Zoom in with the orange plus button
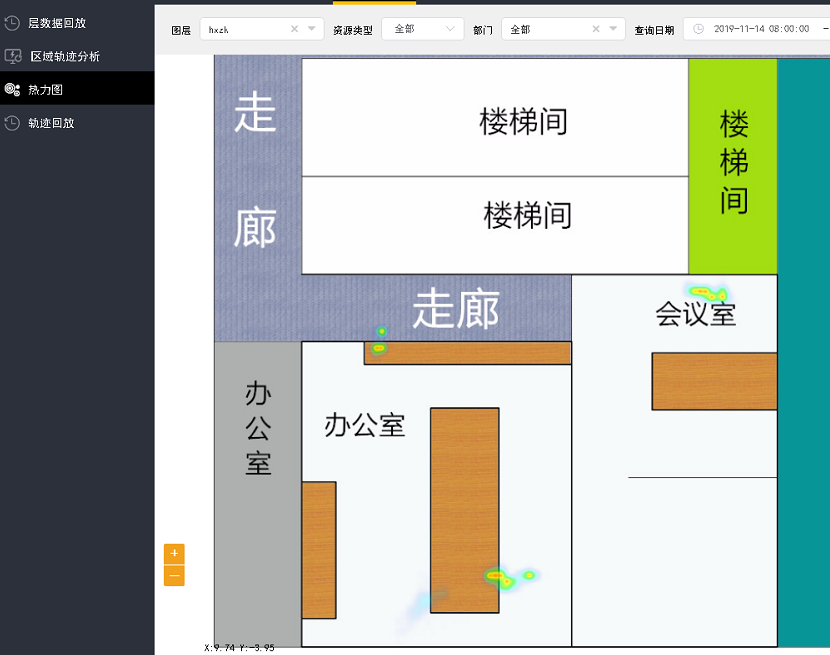The image size is (830, 655). [174, 552]
